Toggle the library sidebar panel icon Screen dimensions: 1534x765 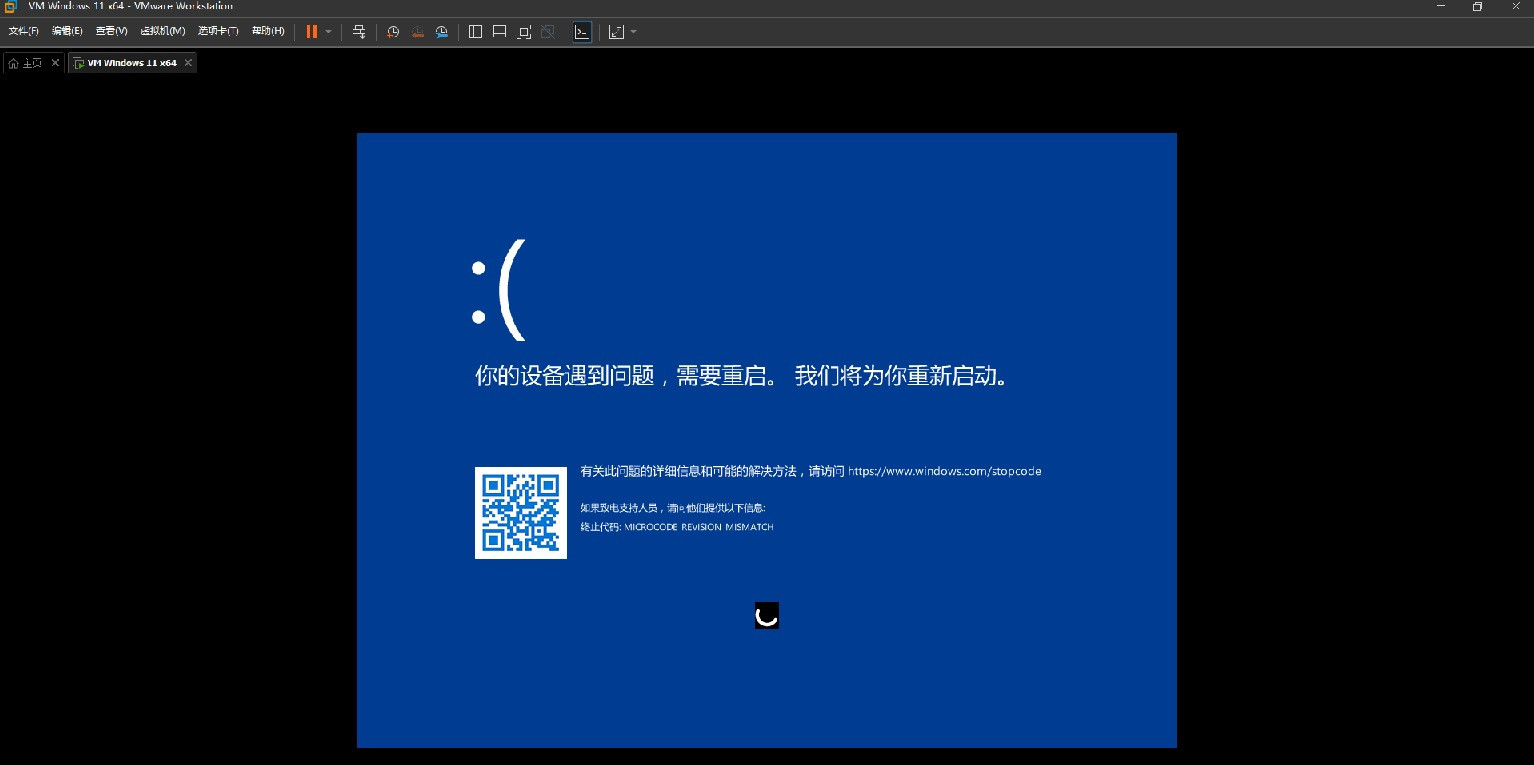click(x=475, y=32)
